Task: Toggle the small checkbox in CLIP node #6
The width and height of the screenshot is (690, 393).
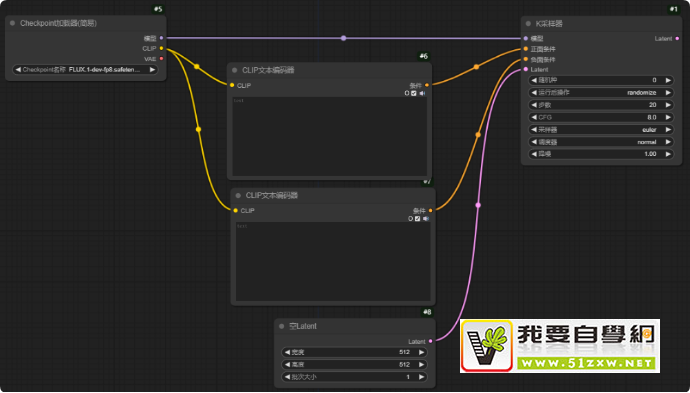Action: pos(414,93)
